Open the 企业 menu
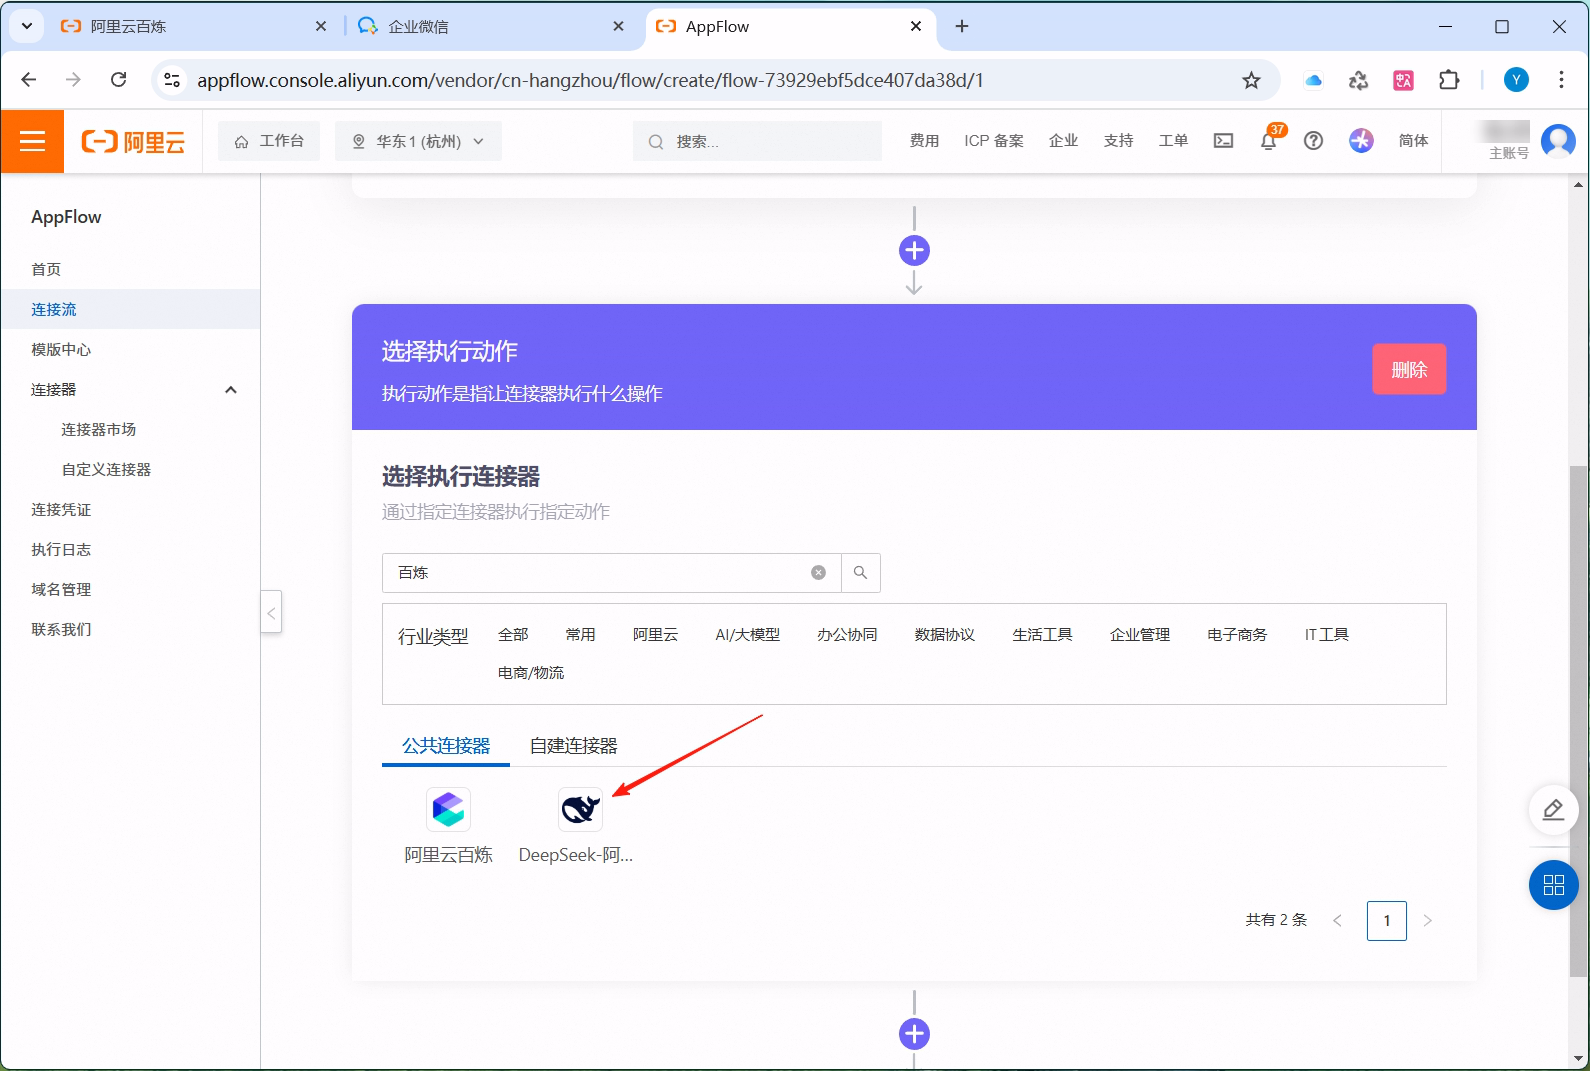The height and width of the screenshot is (1071, 1590). 1063,141
